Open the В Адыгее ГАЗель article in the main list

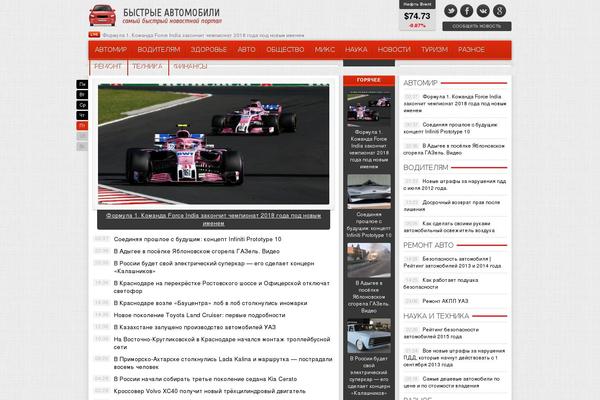point(197,251)
